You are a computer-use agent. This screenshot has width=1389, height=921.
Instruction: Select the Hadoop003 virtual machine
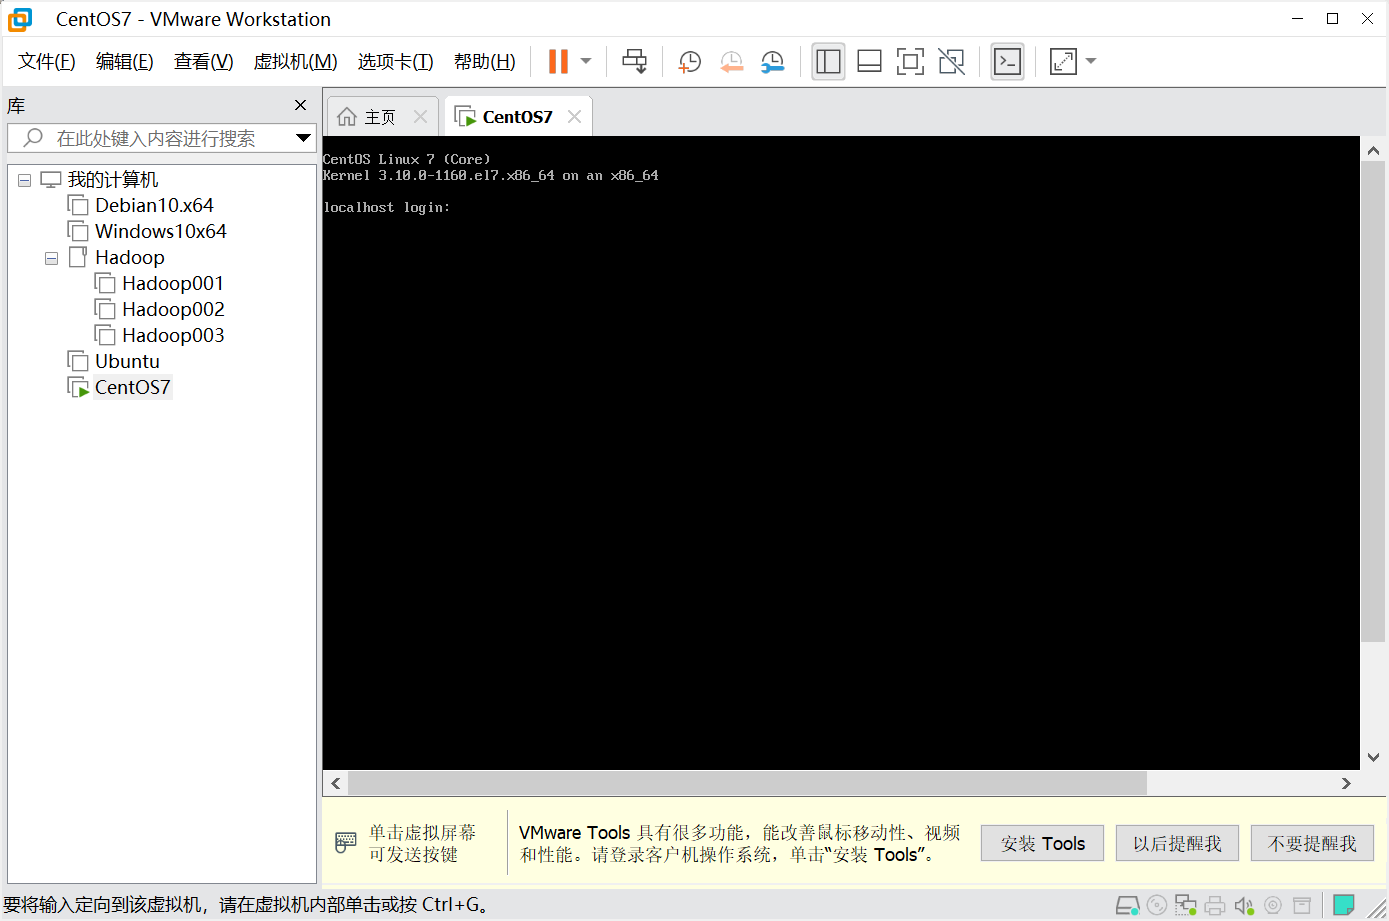173,335
